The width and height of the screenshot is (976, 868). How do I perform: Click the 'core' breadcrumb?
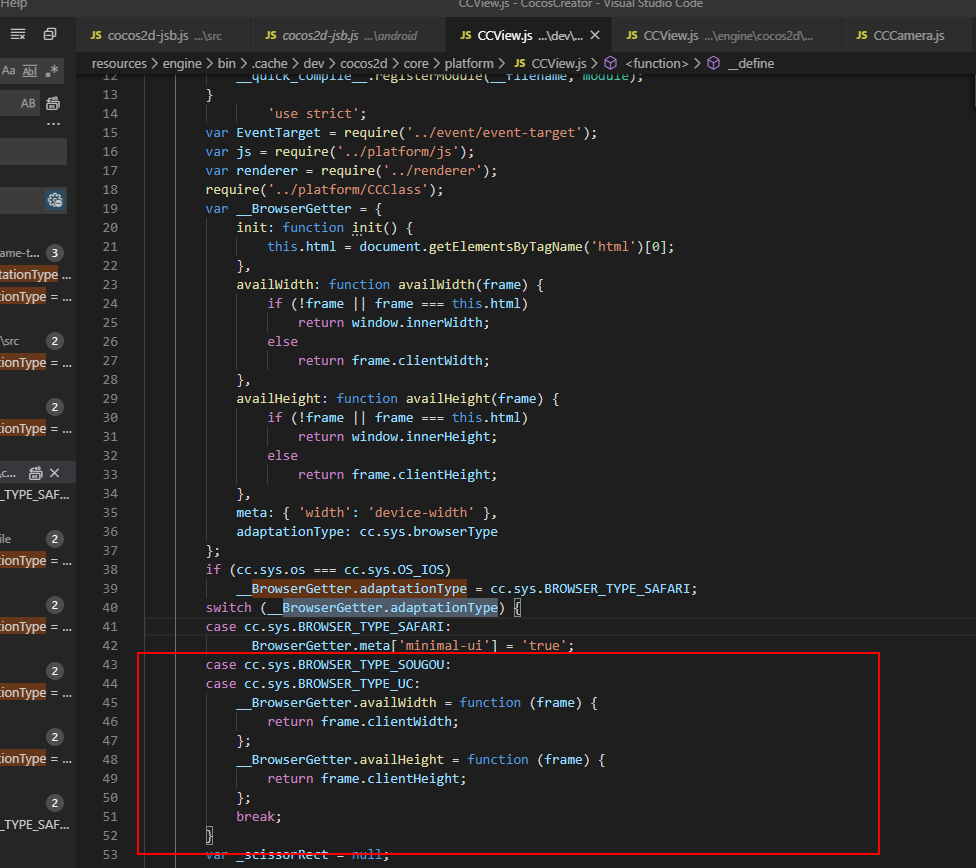click(416, 64)
